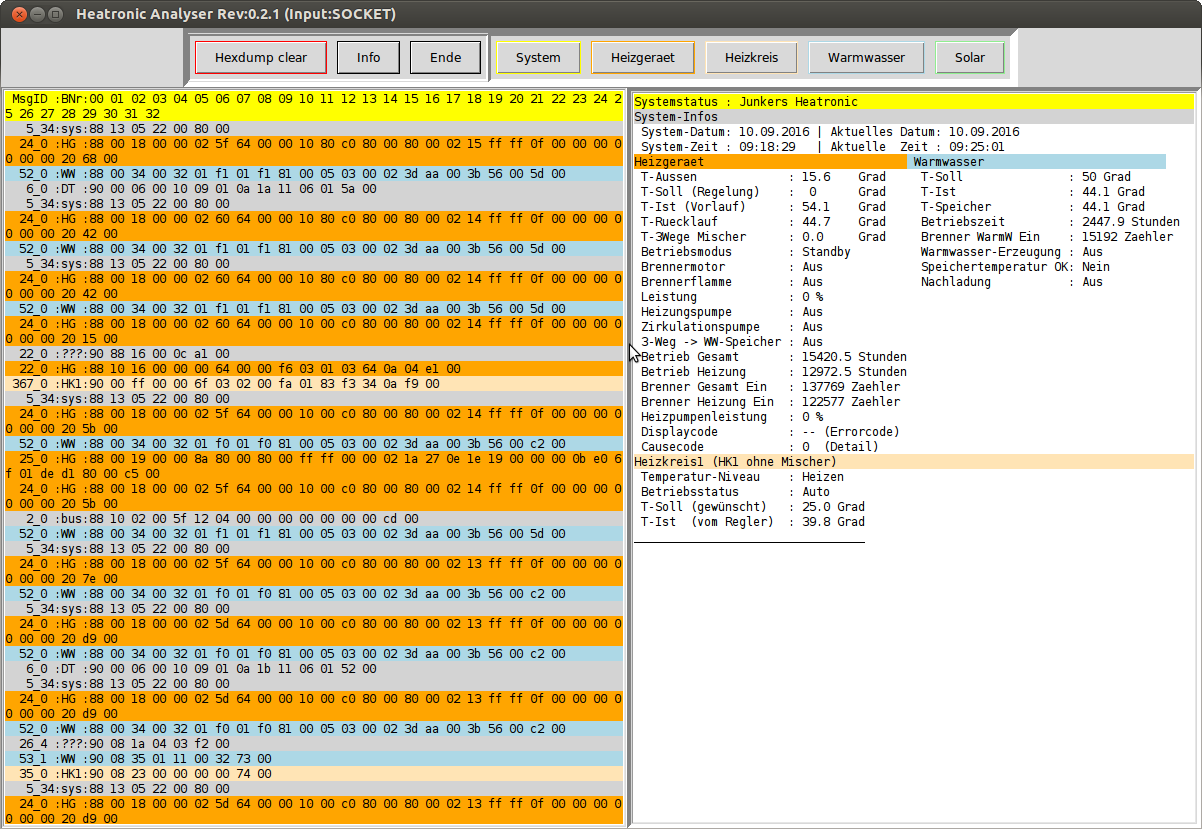Select the Heizungspumpe Aus row
Screen dimensions: 1202x829
[732, 312]
